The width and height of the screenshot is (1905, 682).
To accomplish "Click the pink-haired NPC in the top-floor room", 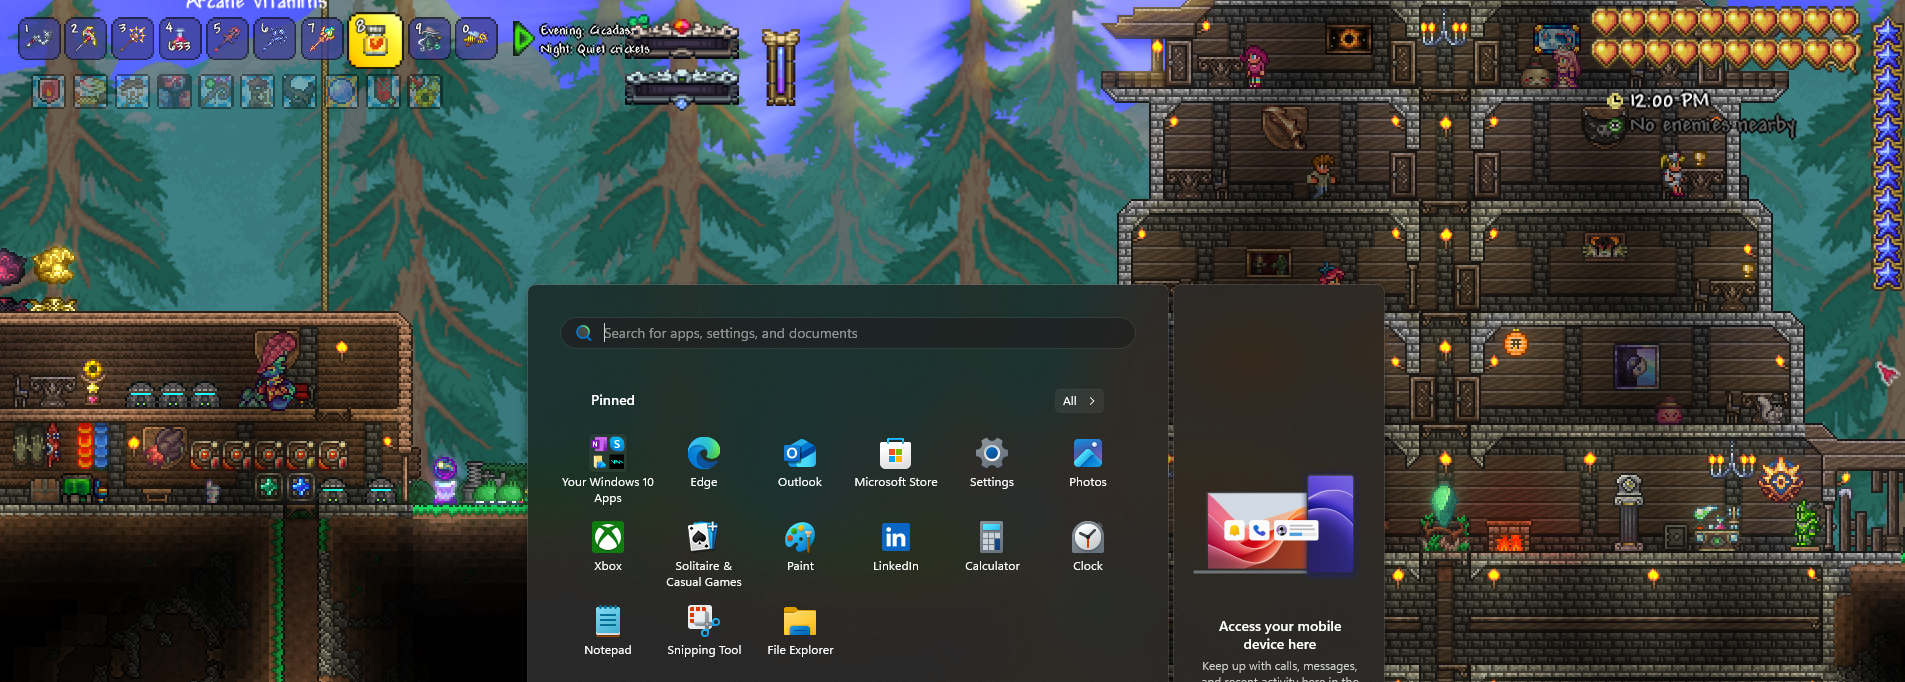I will (x=1254, y=65).
